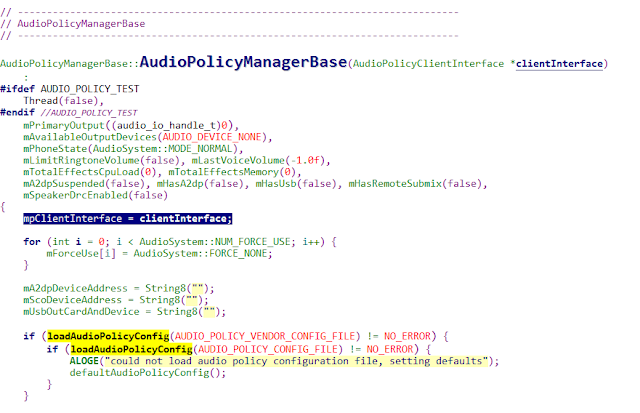Click the "could not load audio policy" string
Viewport: 640px width, 413px height.
point(296,361)
